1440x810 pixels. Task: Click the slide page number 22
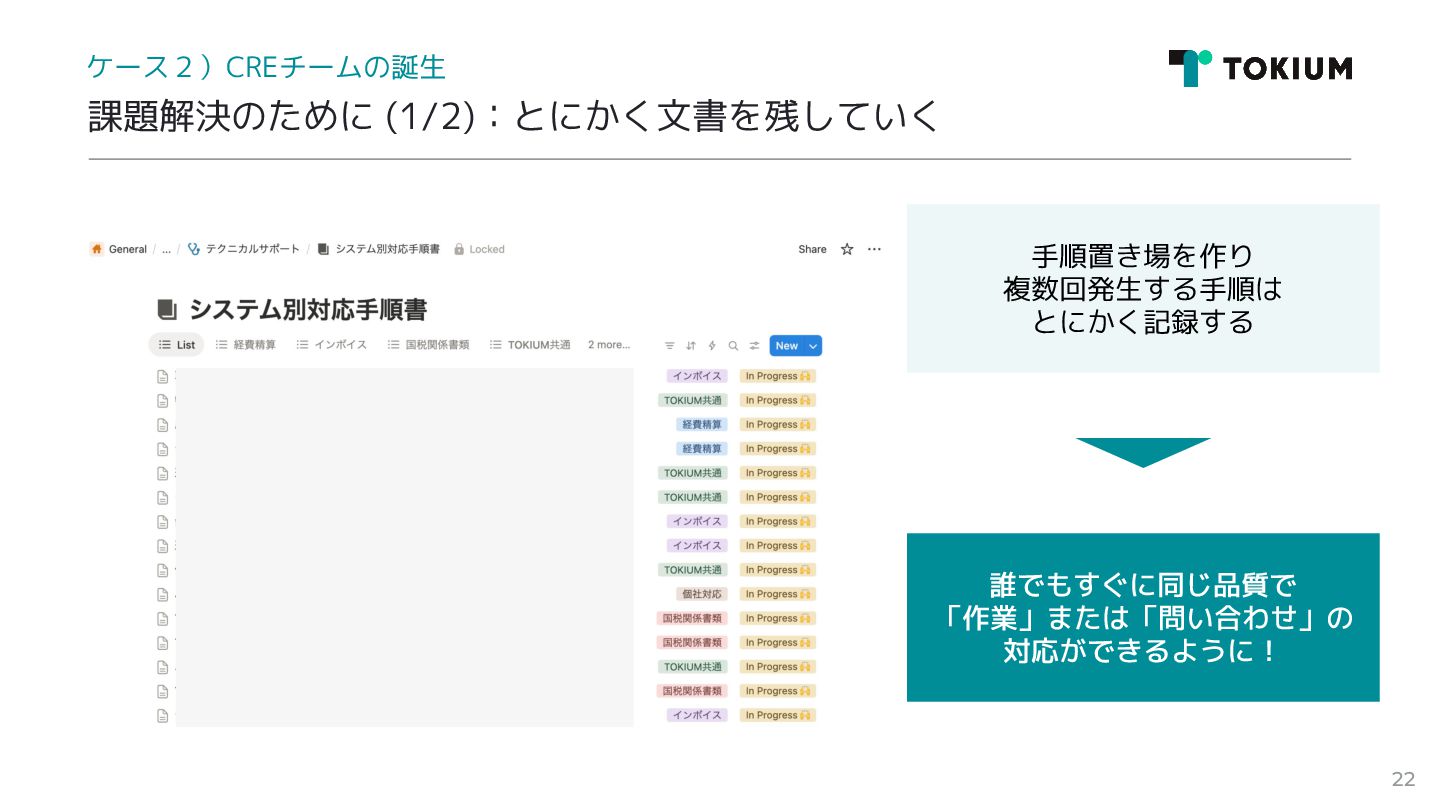click(x=1403, y=780)
